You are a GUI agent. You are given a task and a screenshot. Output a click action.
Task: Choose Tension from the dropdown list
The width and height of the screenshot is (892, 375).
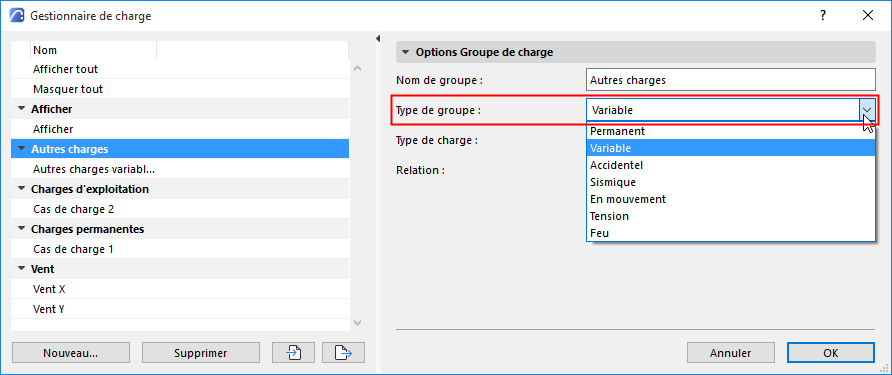(730, 216)
